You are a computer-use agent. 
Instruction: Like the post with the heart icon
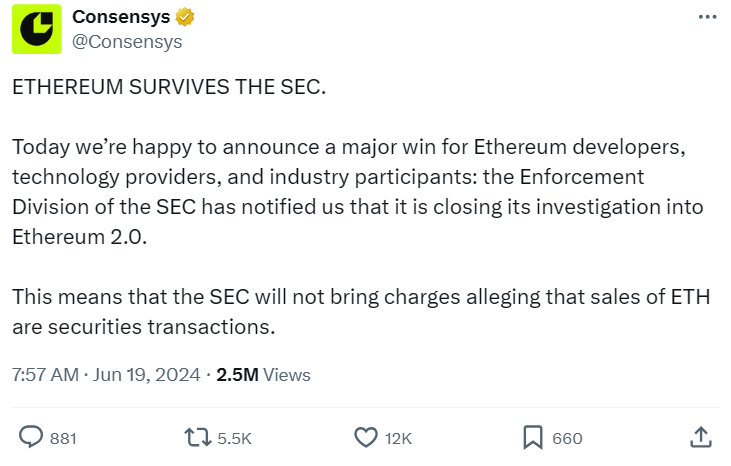pyautogui.click(x=366, y=437)
